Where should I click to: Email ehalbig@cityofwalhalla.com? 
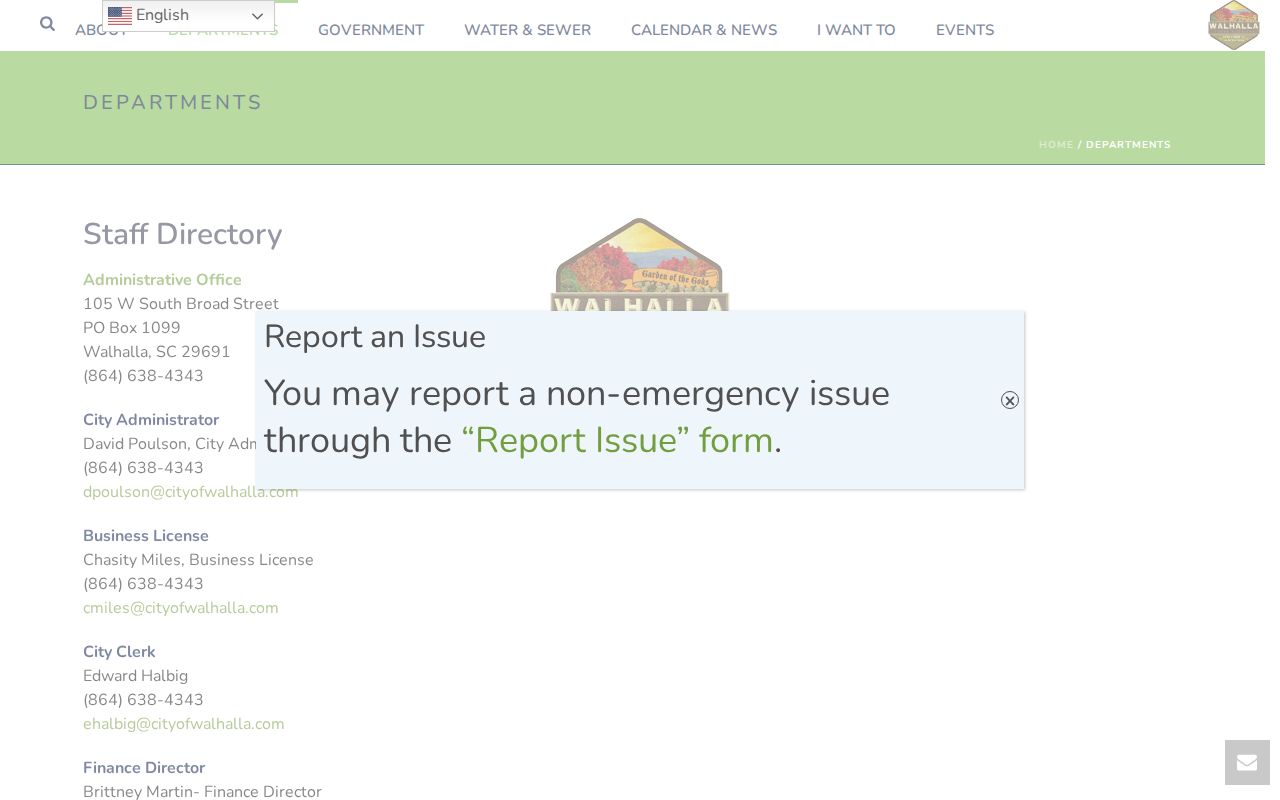(184, 724)
